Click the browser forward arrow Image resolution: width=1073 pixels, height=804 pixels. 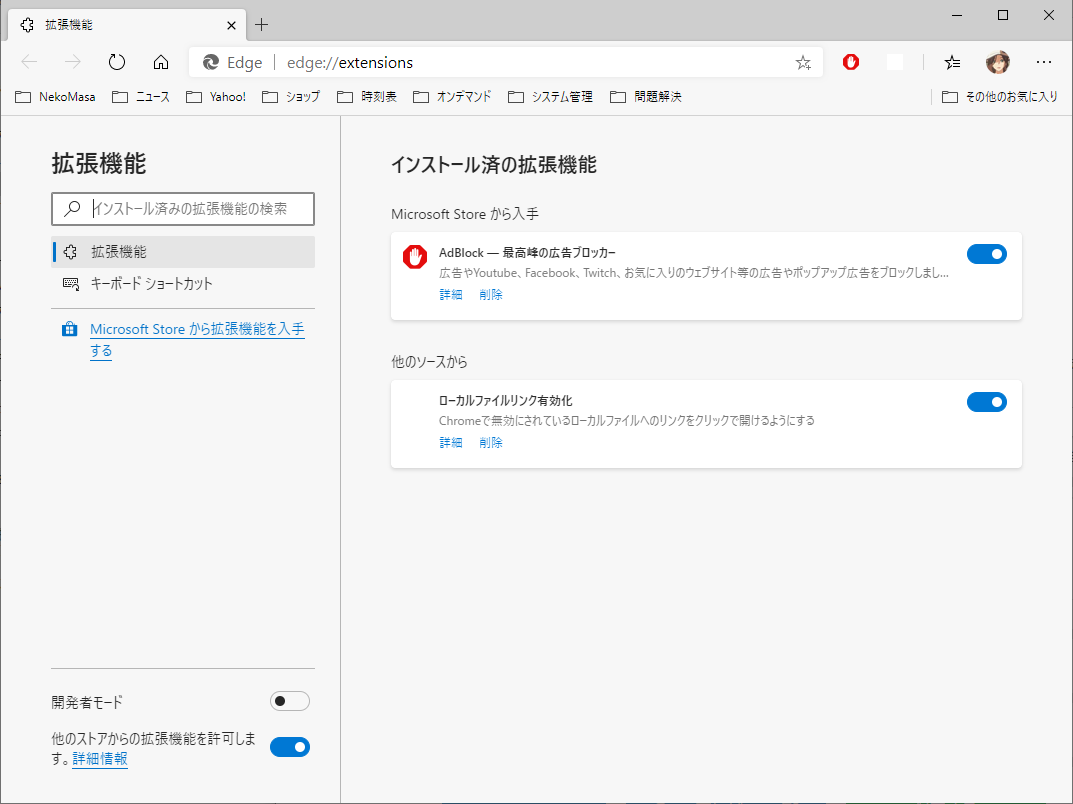click(73, 62)
